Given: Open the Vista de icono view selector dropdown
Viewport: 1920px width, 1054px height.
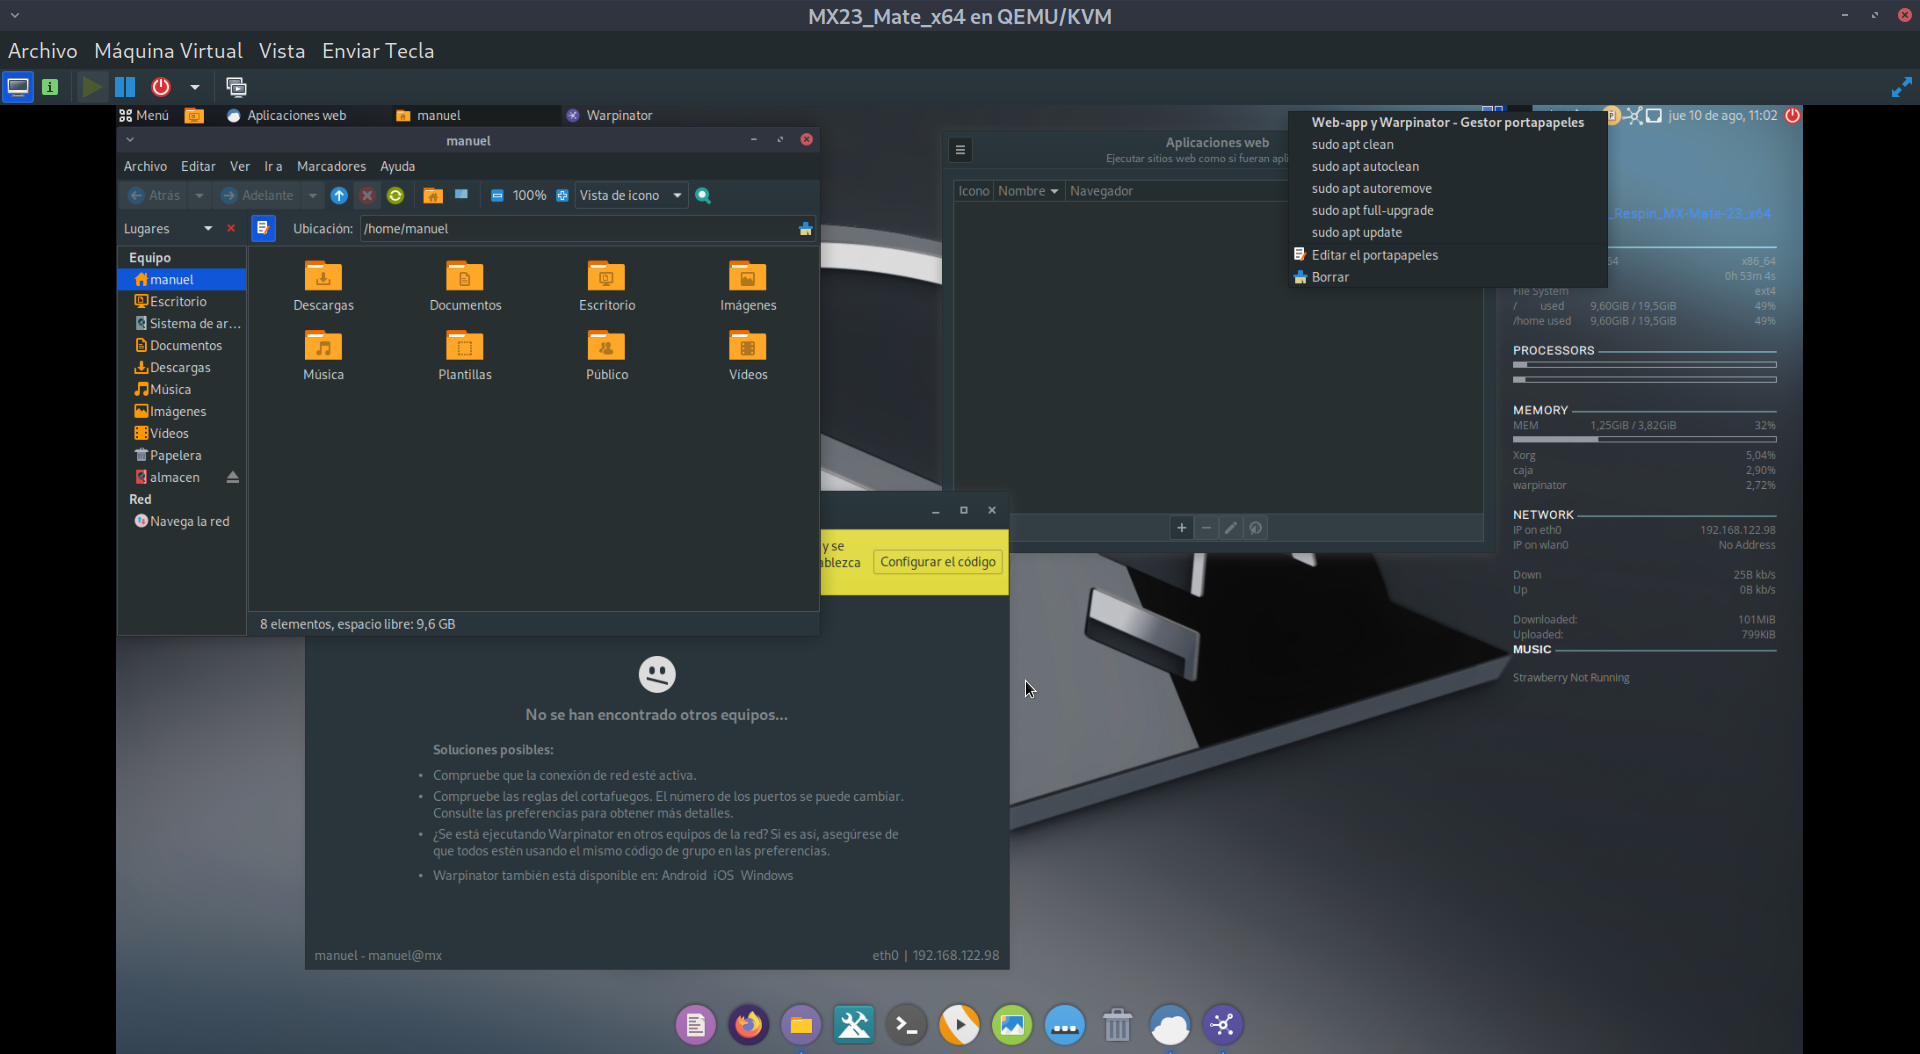Looking at the screenshot, I should click(x=631, y=196).
